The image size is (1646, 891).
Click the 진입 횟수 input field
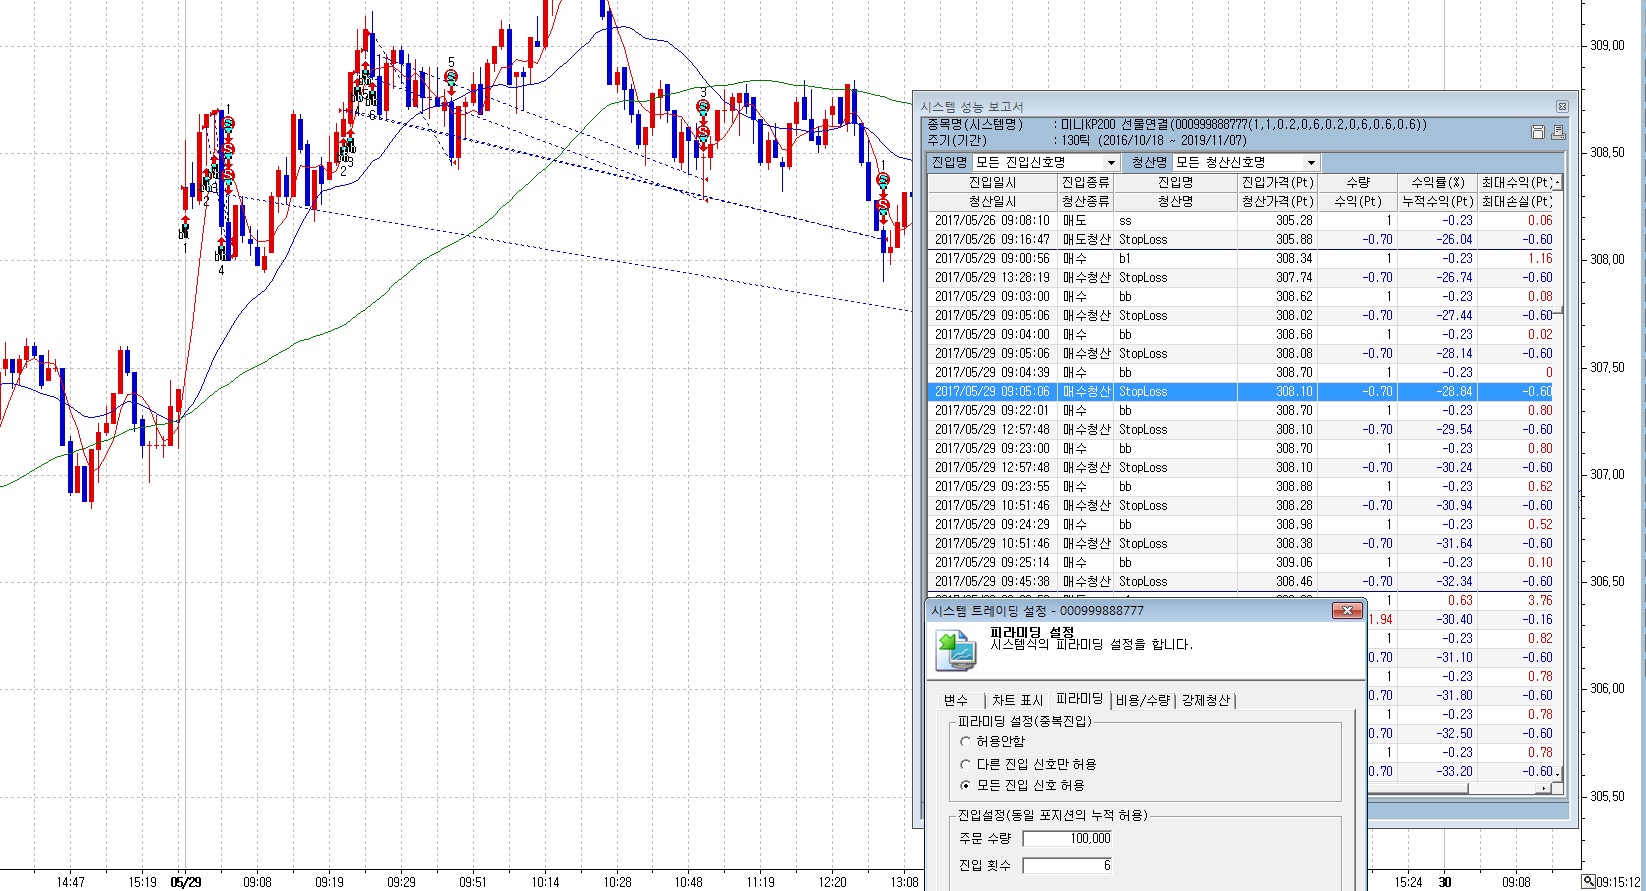pyautogui.click(x=1067, y=865)
